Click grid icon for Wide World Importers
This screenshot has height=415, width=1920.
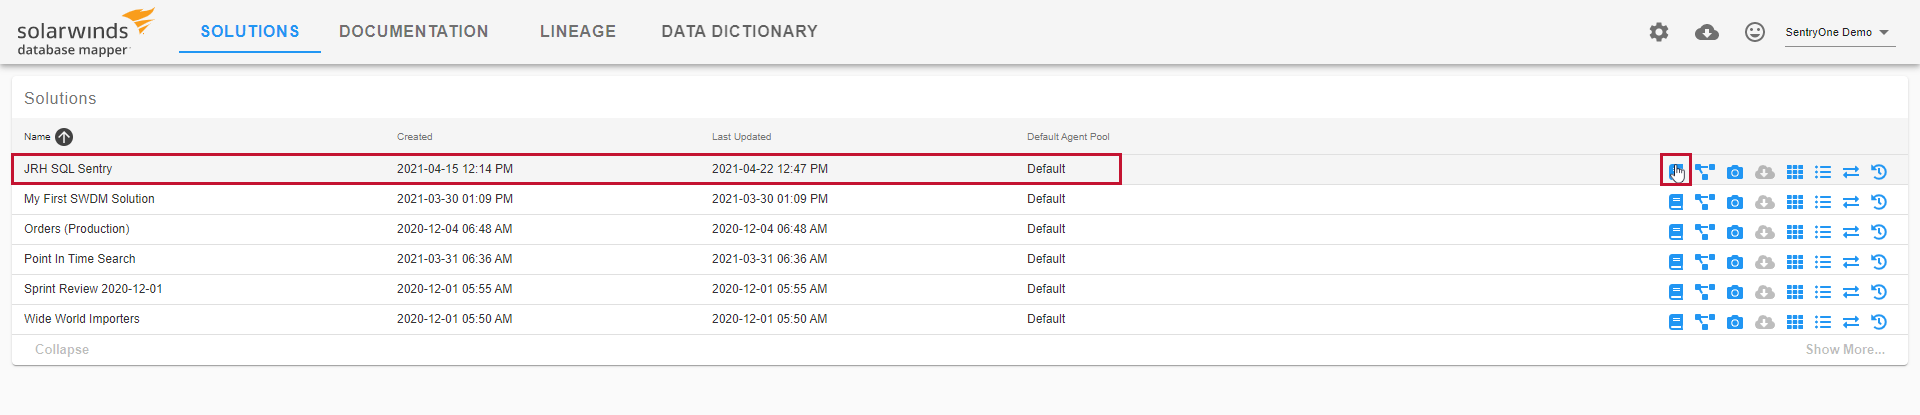pyautogui.click(x=1795, y=322)
